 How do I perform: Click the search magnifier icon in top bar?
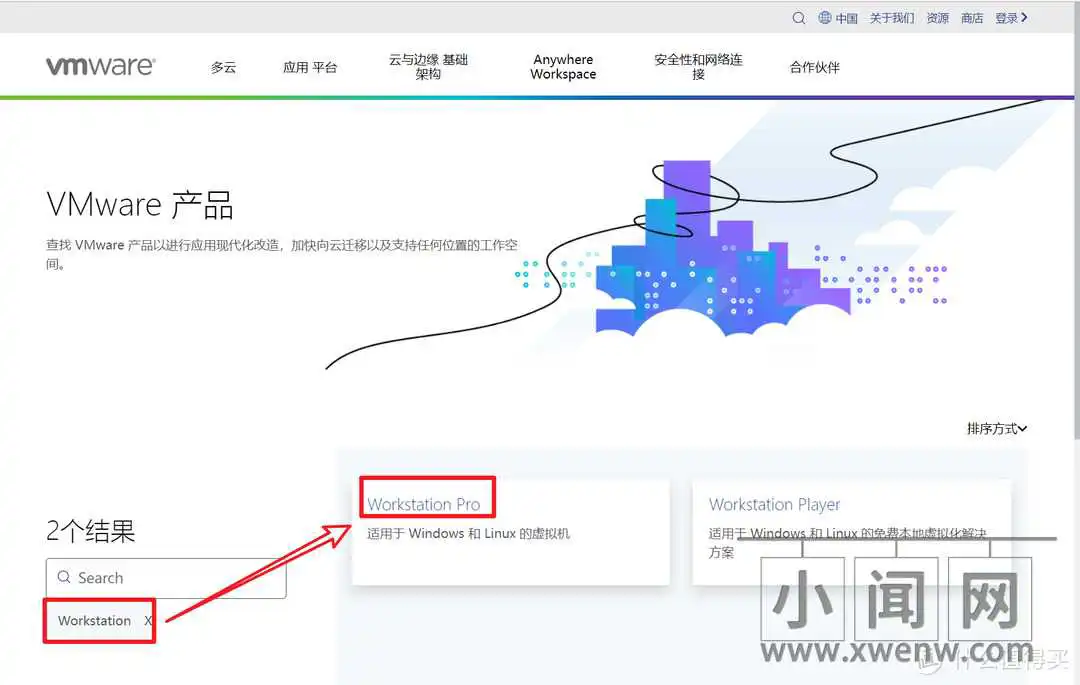click(x=798, y=18)
